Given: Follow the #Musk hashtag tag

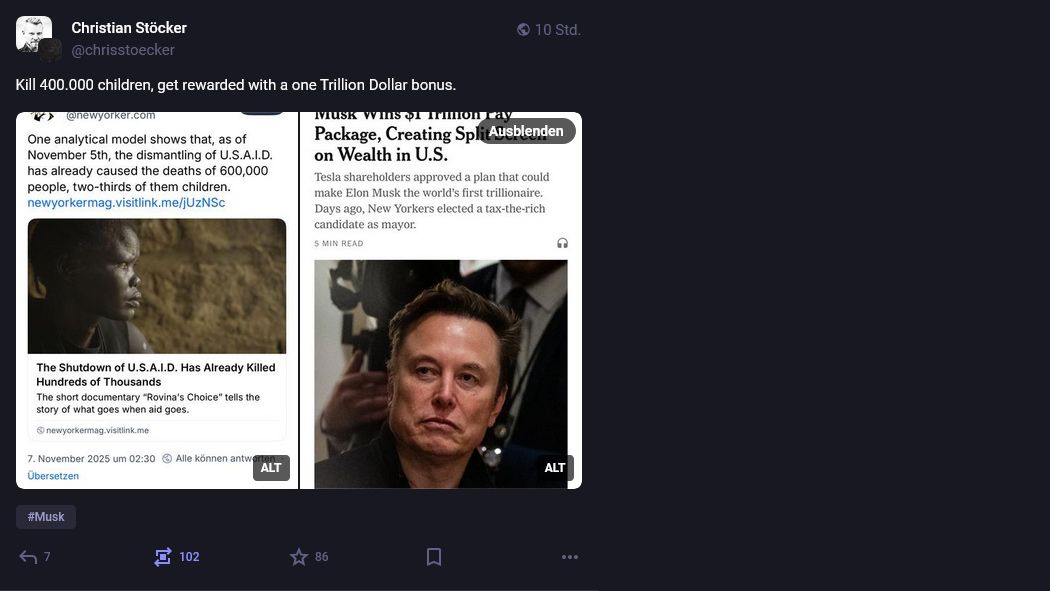Looking at the screenshot, I should pos(46,517).
